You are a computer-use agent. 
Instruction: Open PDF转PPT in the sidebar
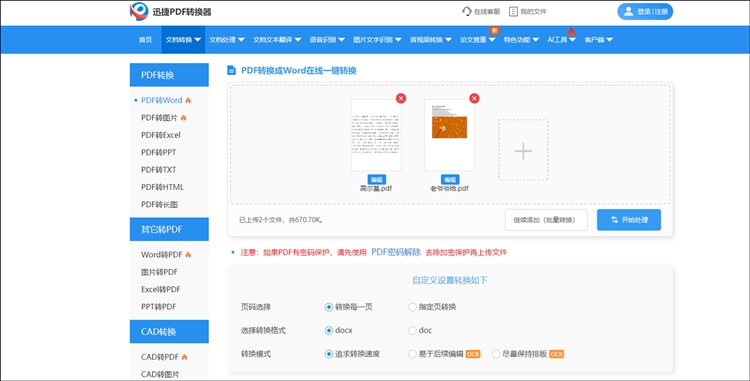pyautogui.click(x=158, y=152)
